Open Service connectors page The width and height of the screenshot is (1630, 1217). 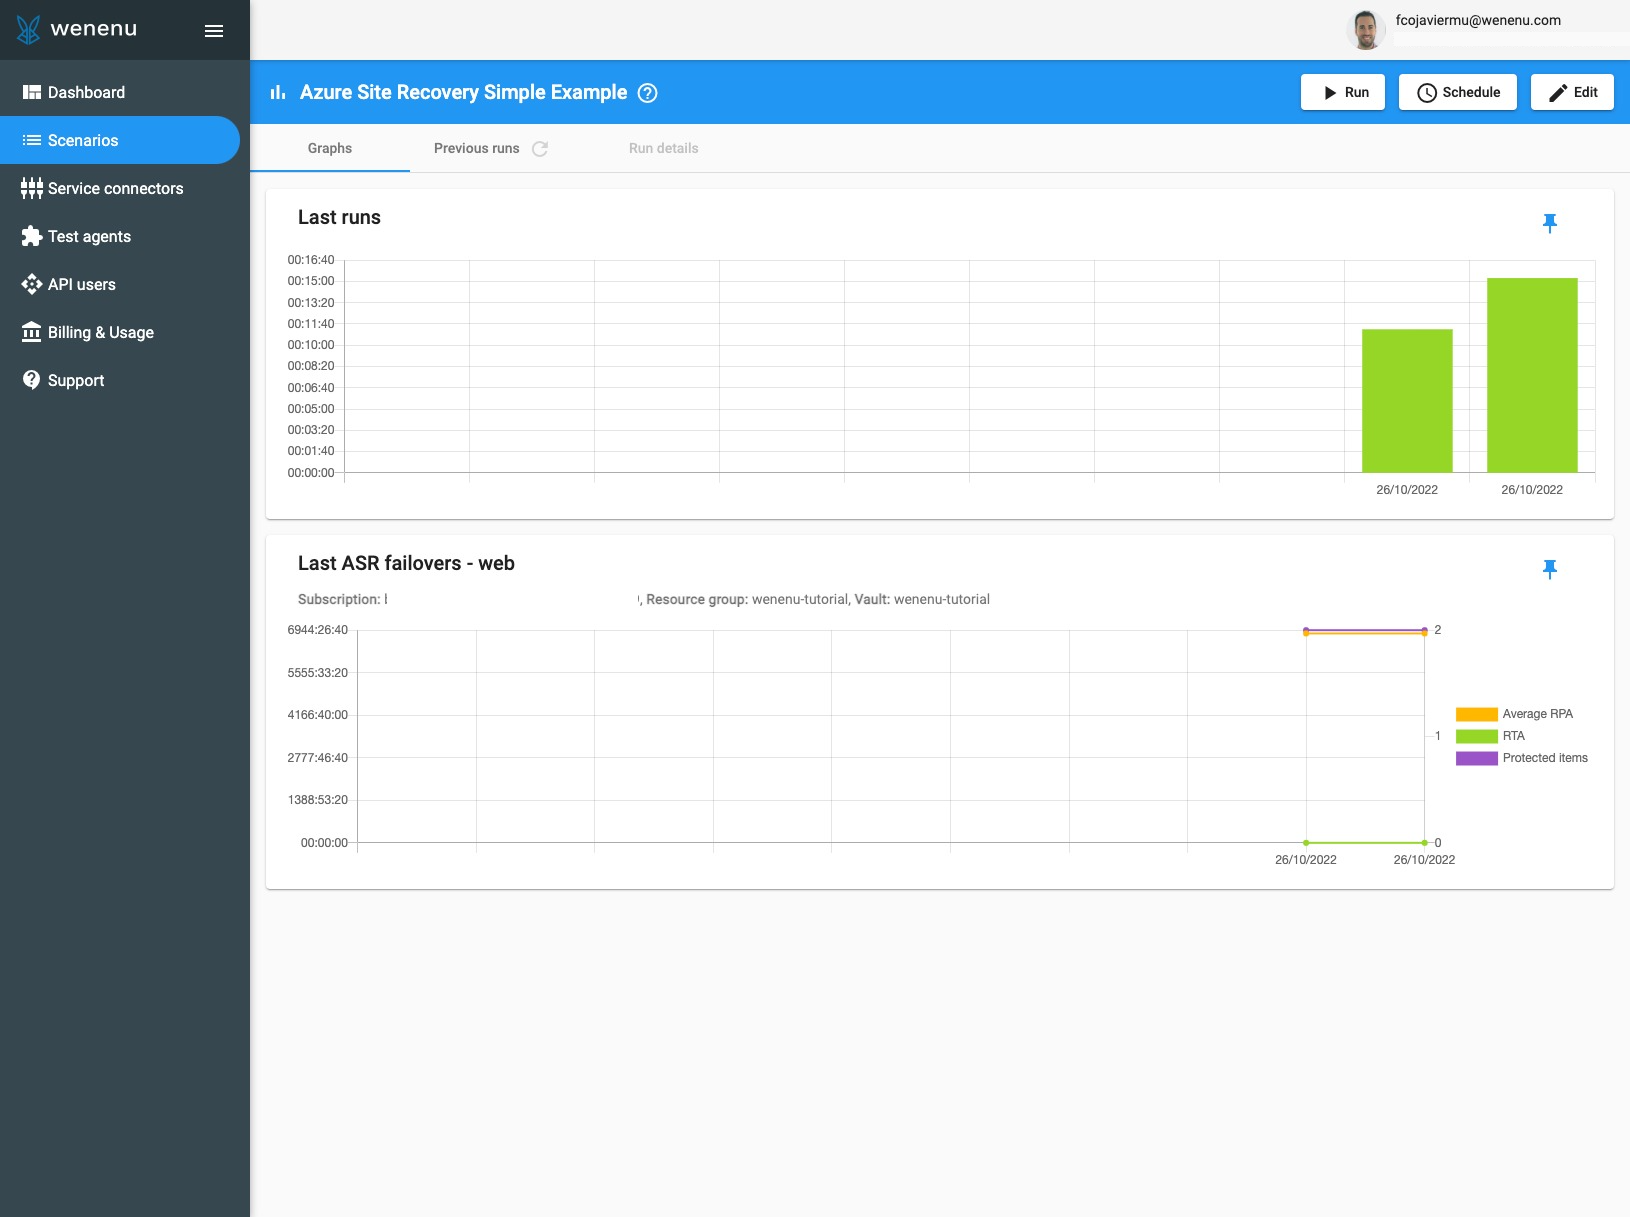tap(120, 188)
